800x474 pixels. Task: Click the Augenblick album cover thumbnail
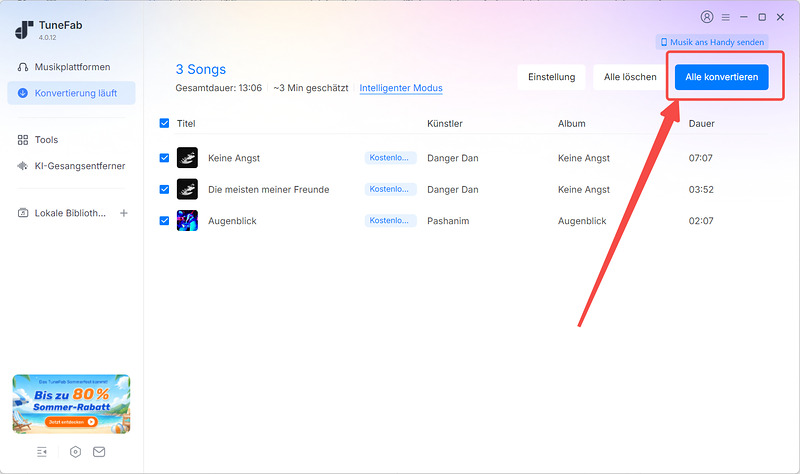(x=187, y=220)
